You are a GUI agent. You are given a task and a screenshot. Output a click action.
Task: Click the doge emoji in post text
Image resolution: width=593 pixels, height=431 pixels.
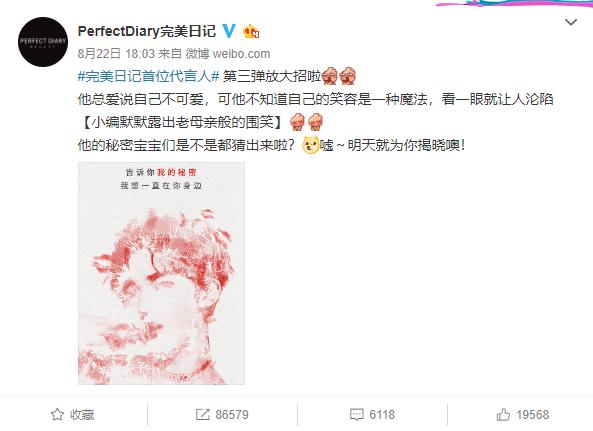pos(310,145)
